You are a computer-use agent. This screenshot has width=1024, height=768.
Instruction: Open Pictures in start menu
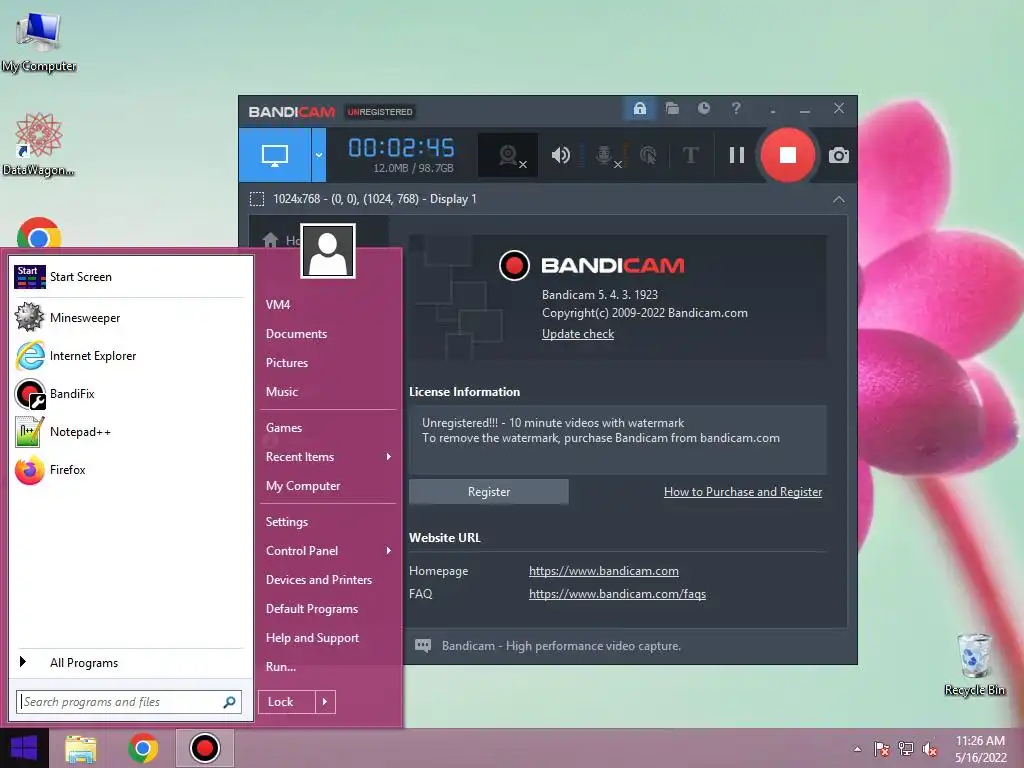point(287,362)
